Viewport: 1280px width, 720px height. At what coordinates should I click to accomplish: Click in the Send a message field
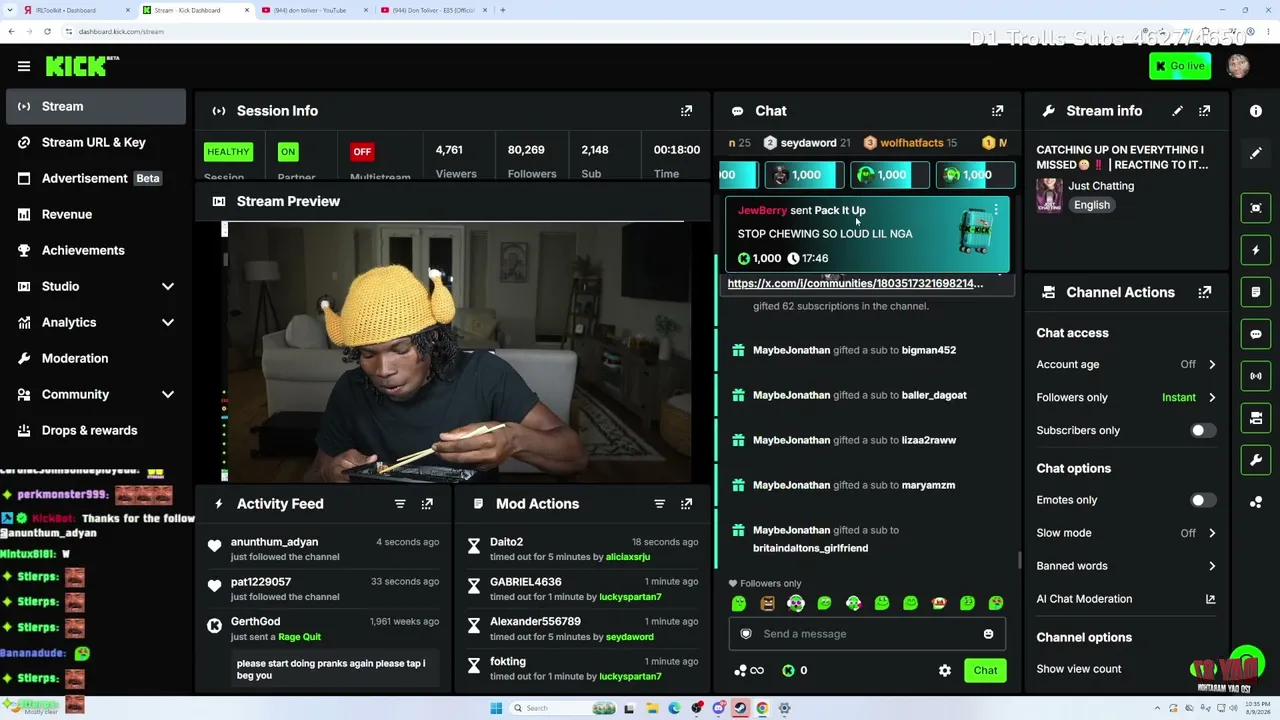(867, 634)
